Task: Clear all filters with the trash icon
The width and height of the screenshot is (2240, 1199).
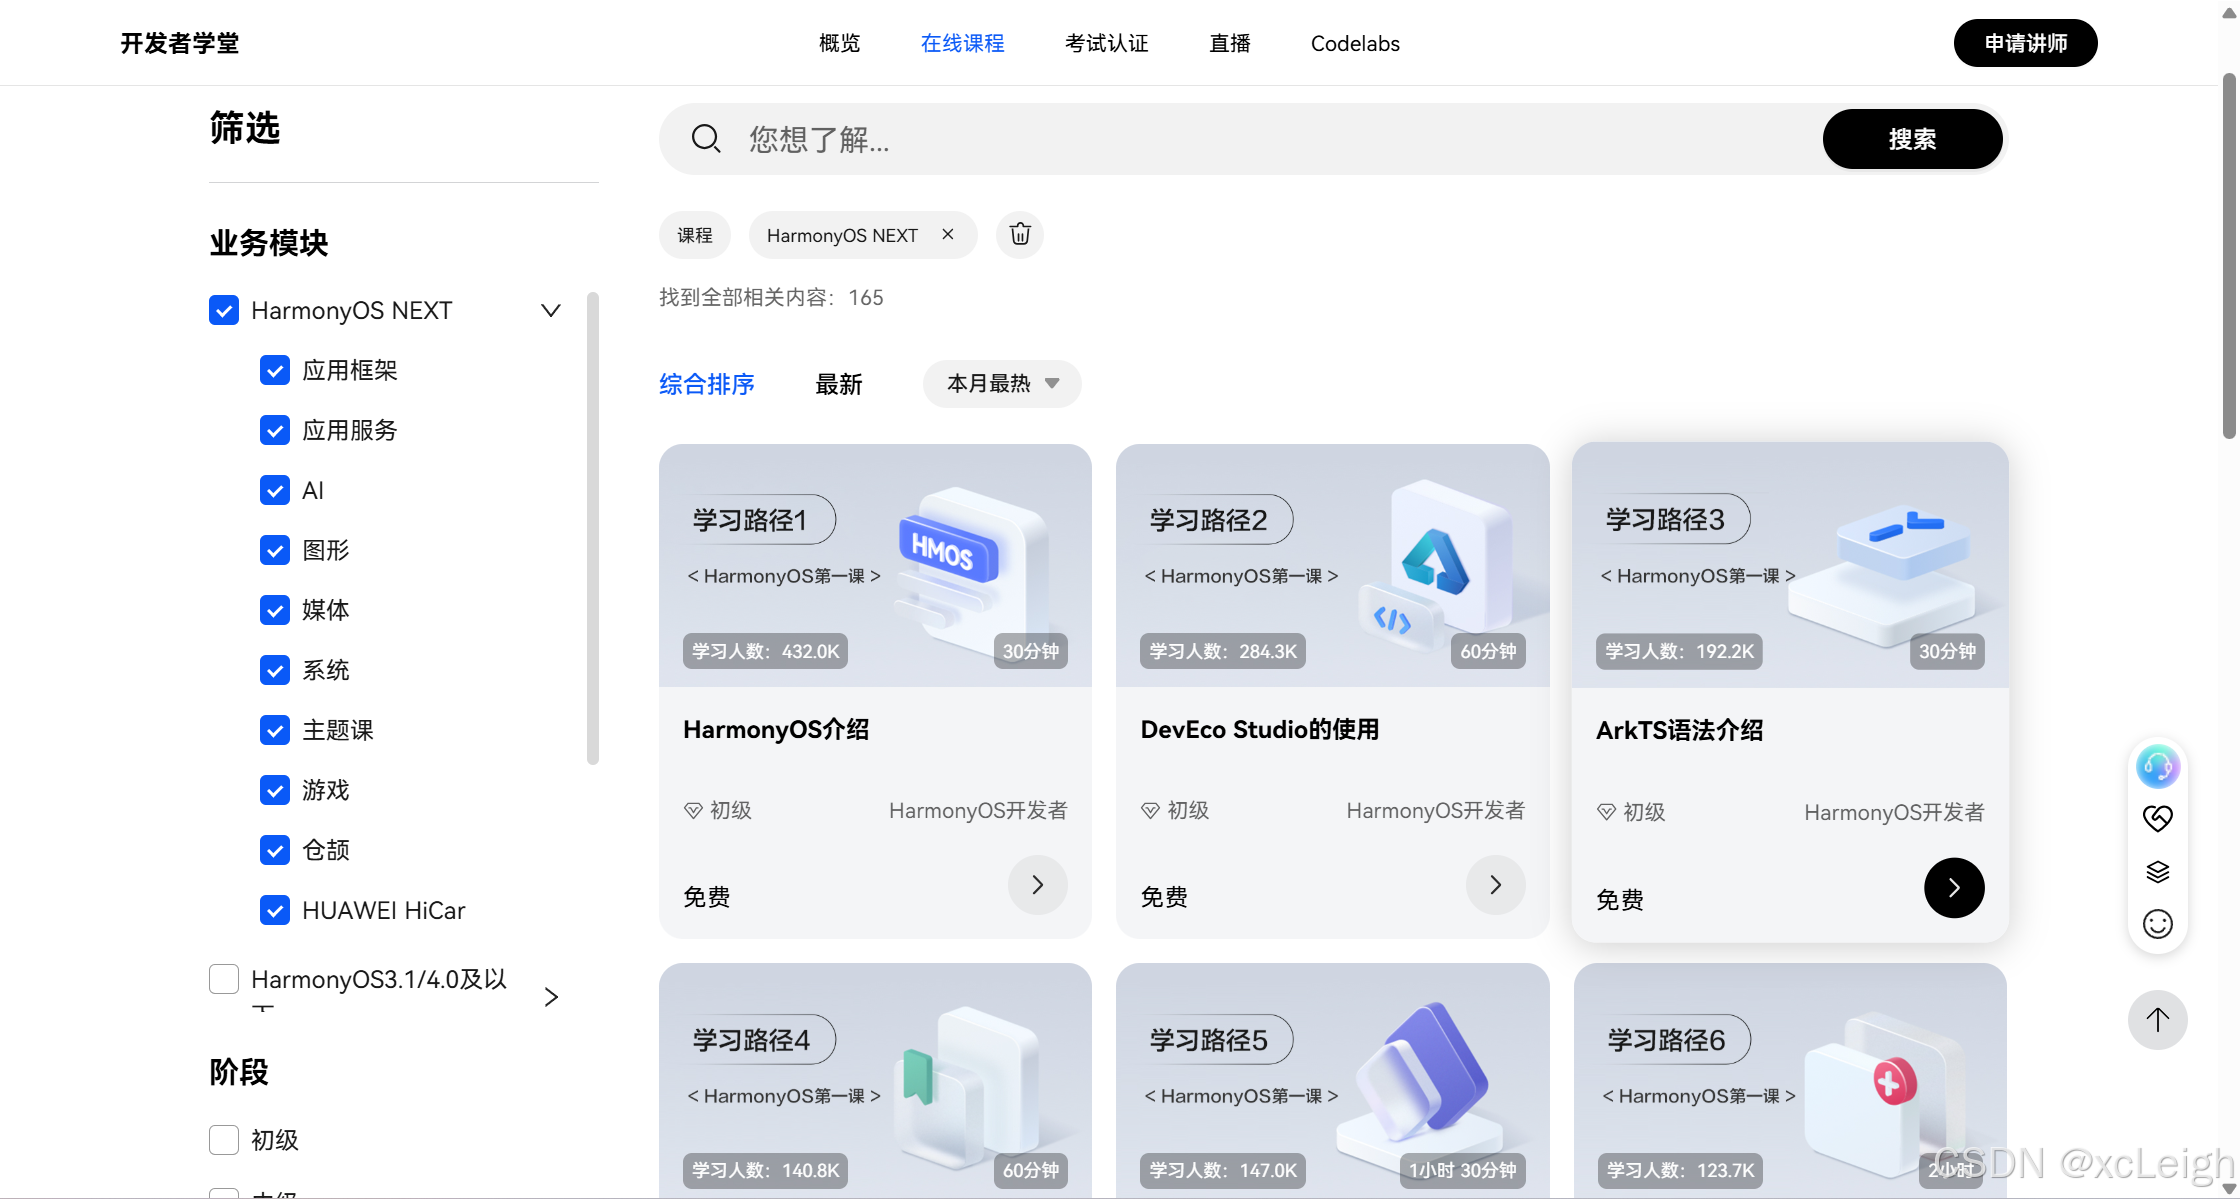Action: tap(1020, 234)
